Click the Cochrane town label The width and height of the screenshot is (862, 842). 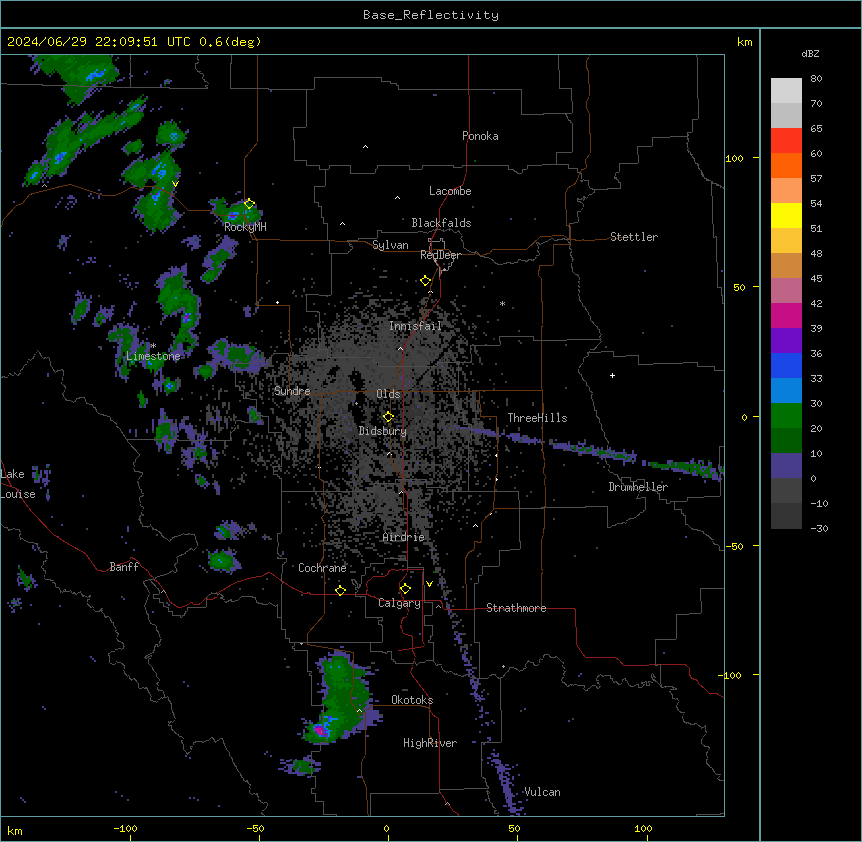click(x=322, y=568)
